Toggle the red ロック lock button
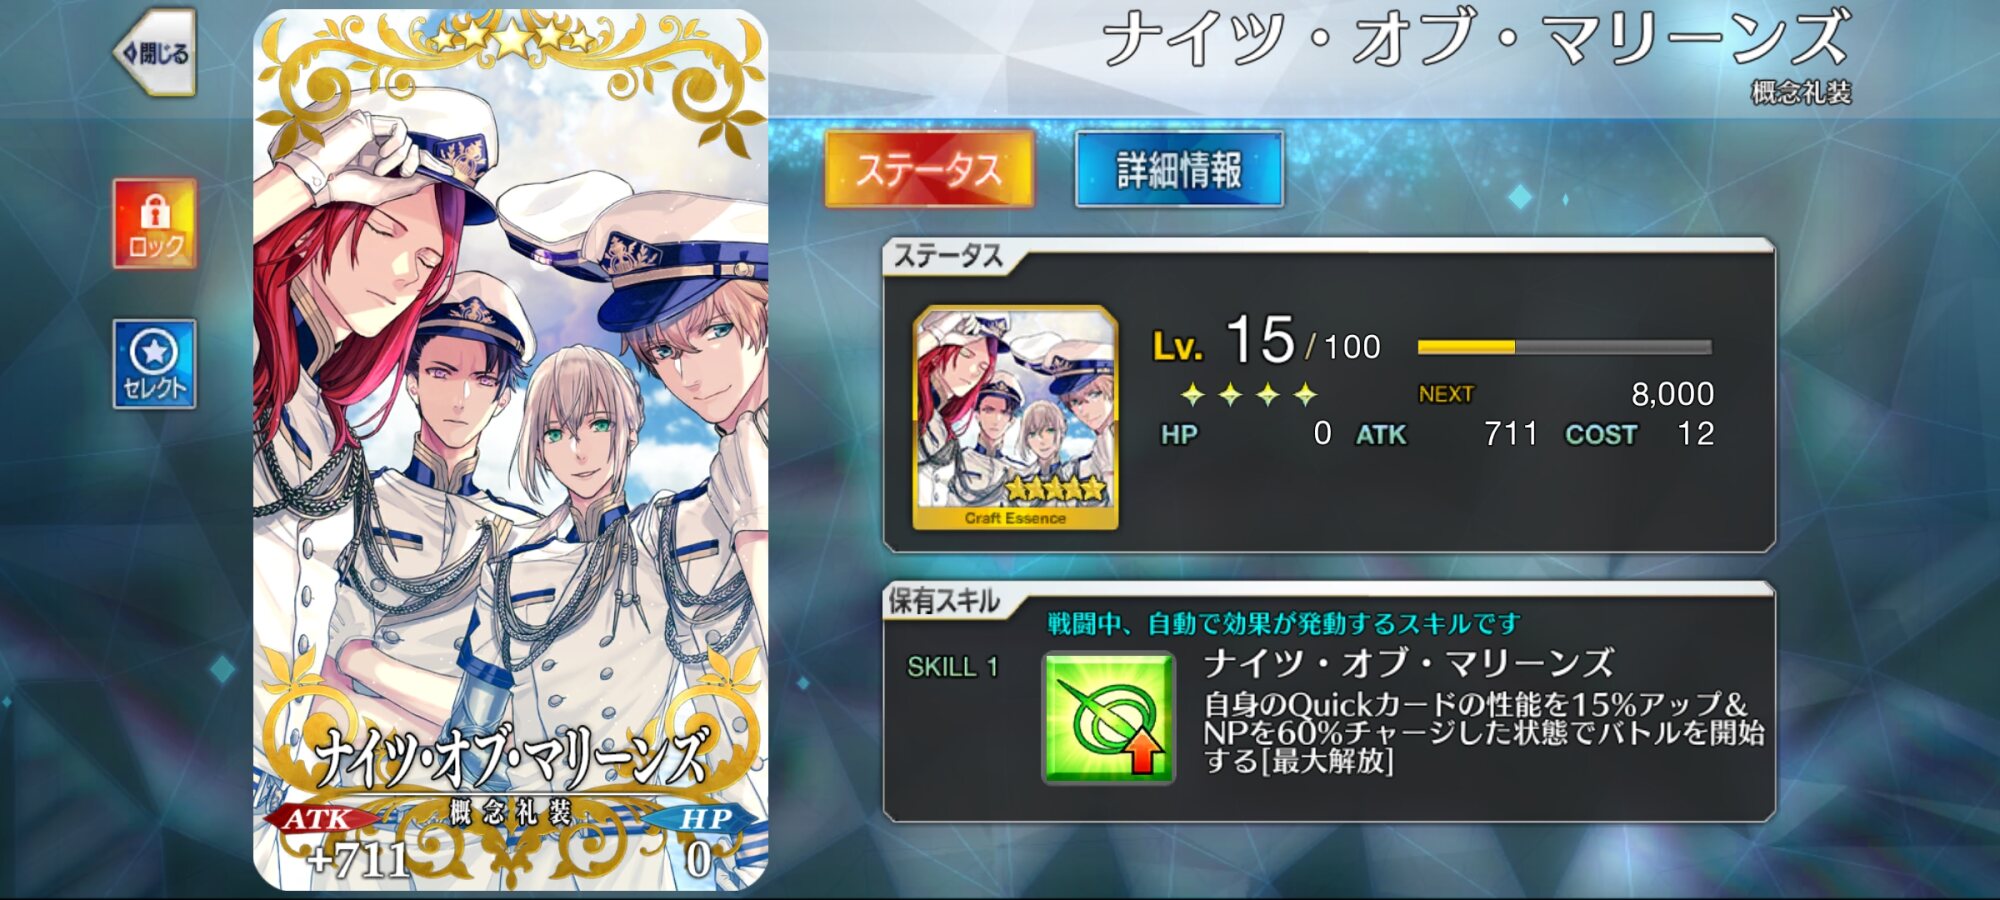The image size is (2000, 900). (x=155, y=224)
